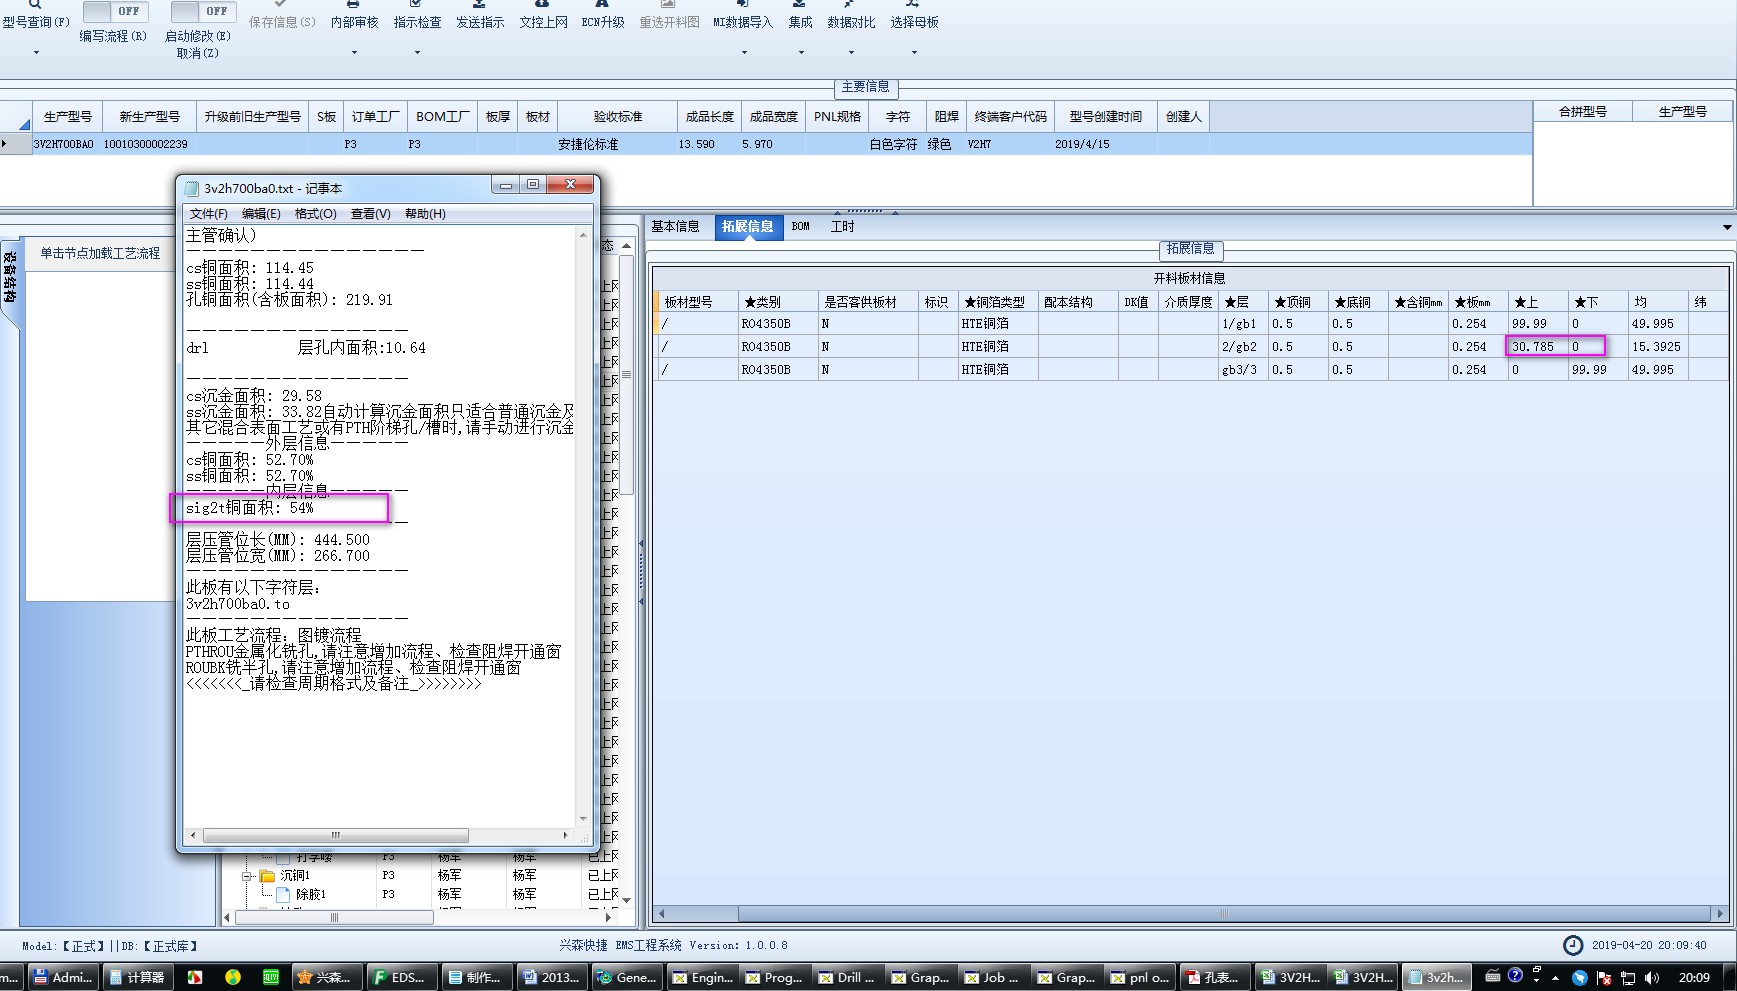Open the 孔表 PDF taskbar item

[1213, 977]
